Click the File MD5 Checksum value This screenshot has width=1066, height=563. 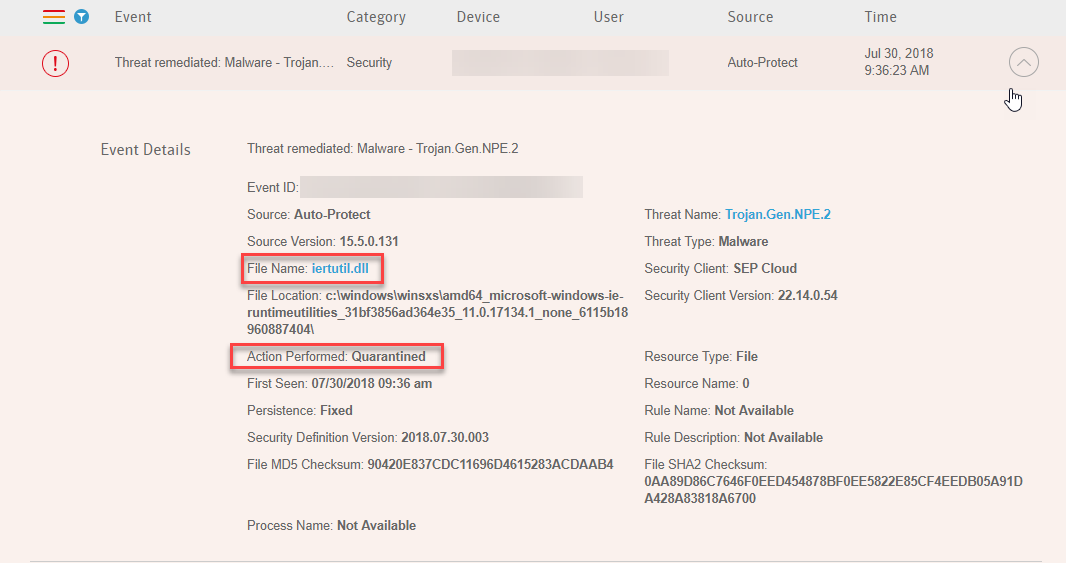490,464
